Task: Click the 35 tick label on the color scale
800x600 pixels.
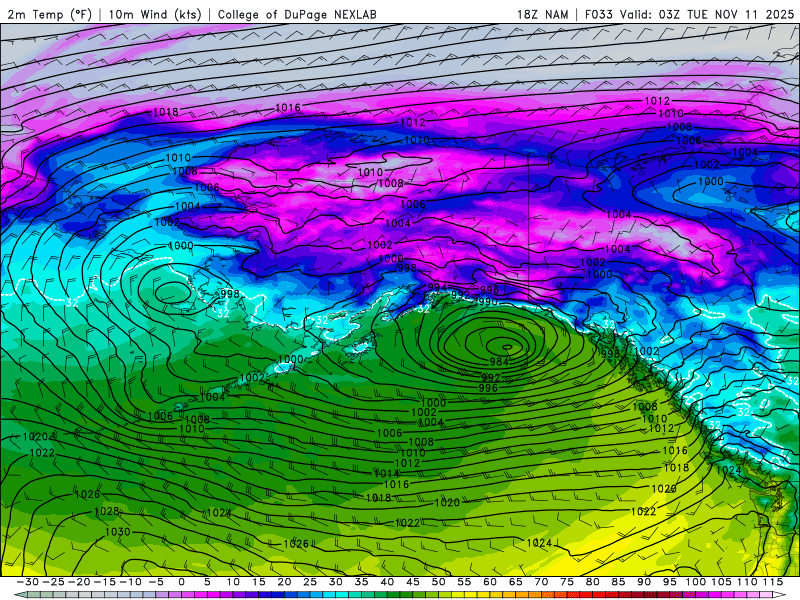Action: coord(361,582)
